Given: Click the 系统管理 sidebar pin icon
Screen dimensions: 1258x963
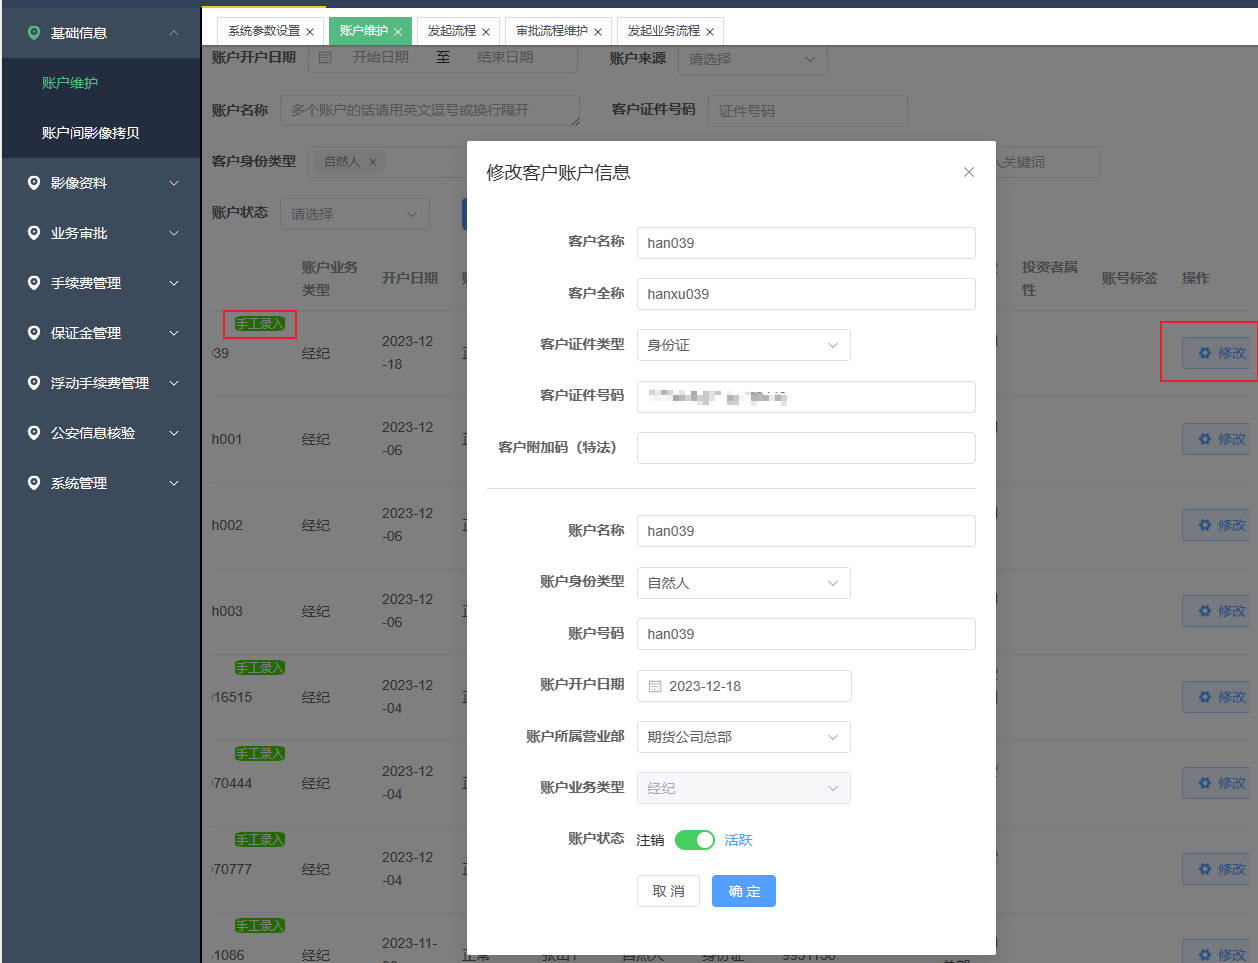Looking at the screenshot, I should click(34, 483).
